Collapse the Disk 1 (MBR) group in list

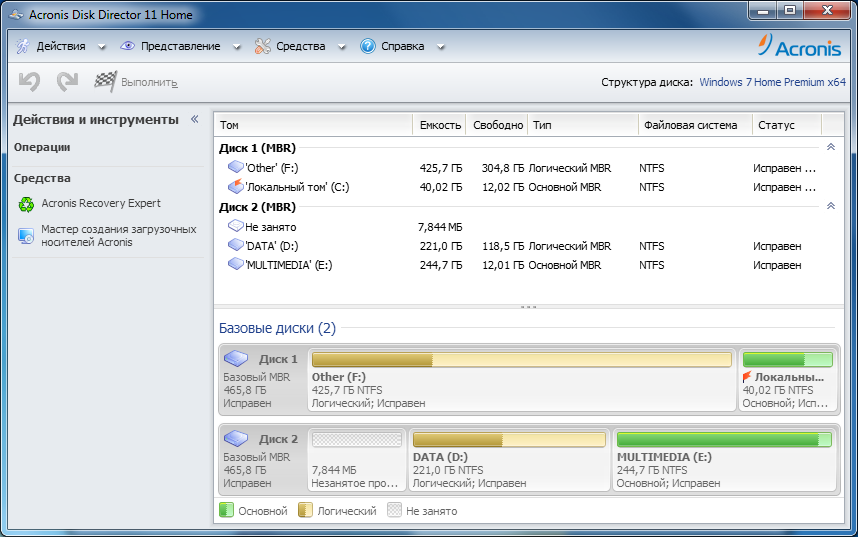829,147
